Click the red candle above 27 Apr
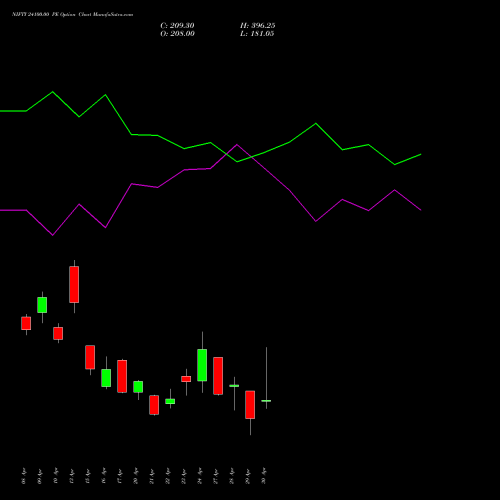The width and height of the screenshot is (500, 500). tap(218, 376)
